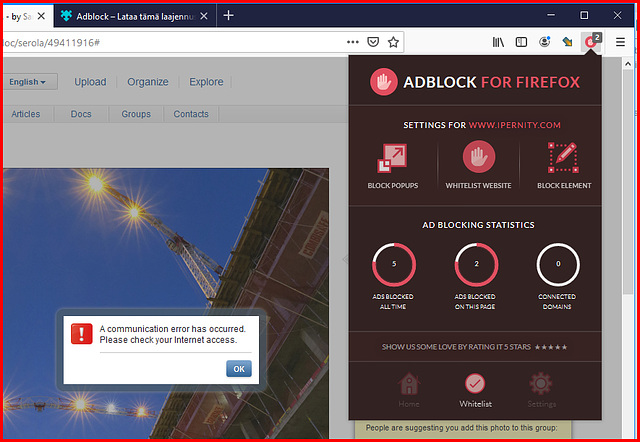Open a new tab with plus button
This screenshot has height=442, width=640.
click(229, 16)
